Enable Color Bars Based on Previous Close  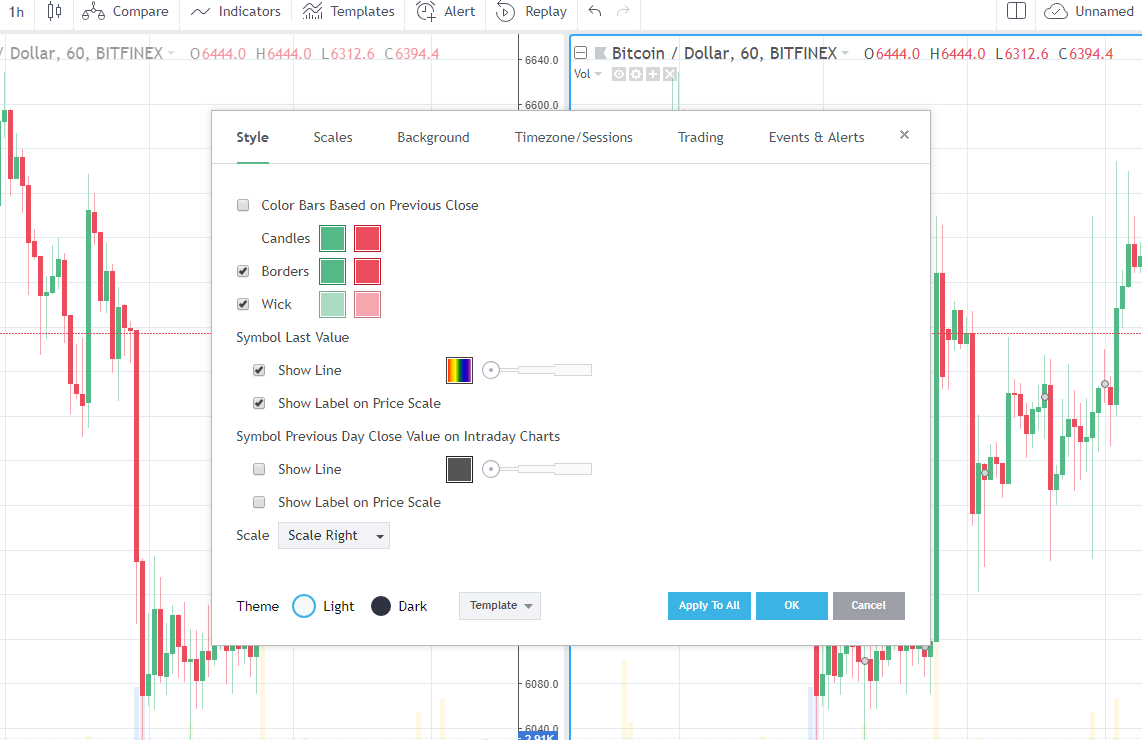243,205
